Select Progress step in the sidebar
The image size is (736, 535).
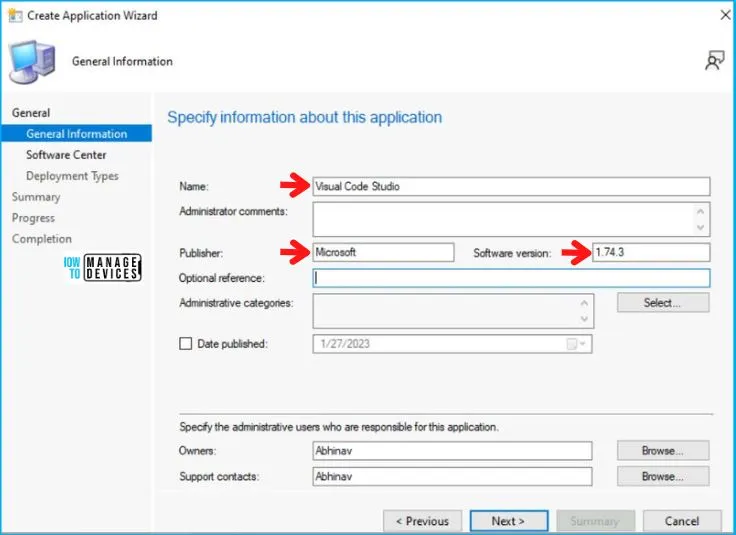click(33, 218)
